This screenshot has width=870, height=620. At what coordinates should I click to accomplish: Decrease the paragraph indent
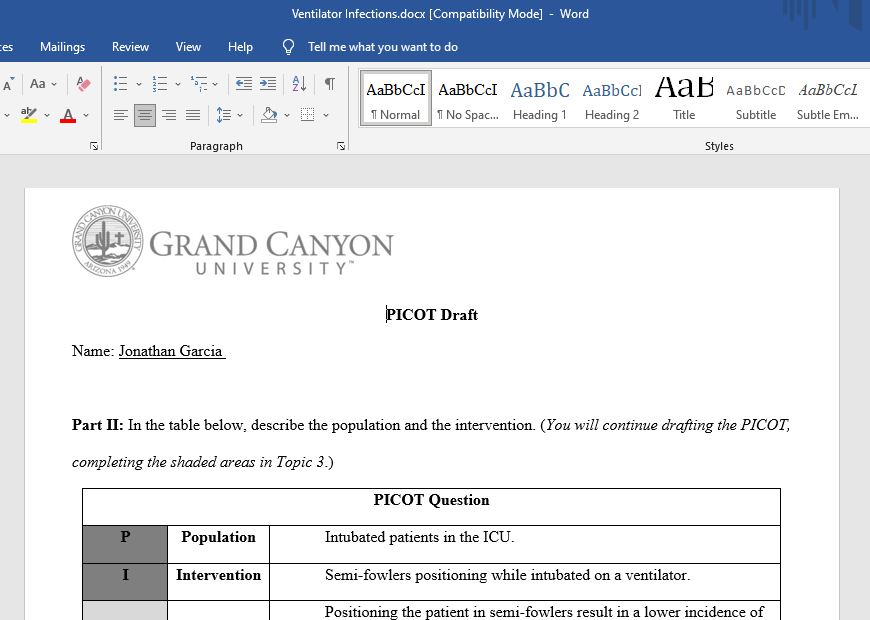(x=244, y=84)
